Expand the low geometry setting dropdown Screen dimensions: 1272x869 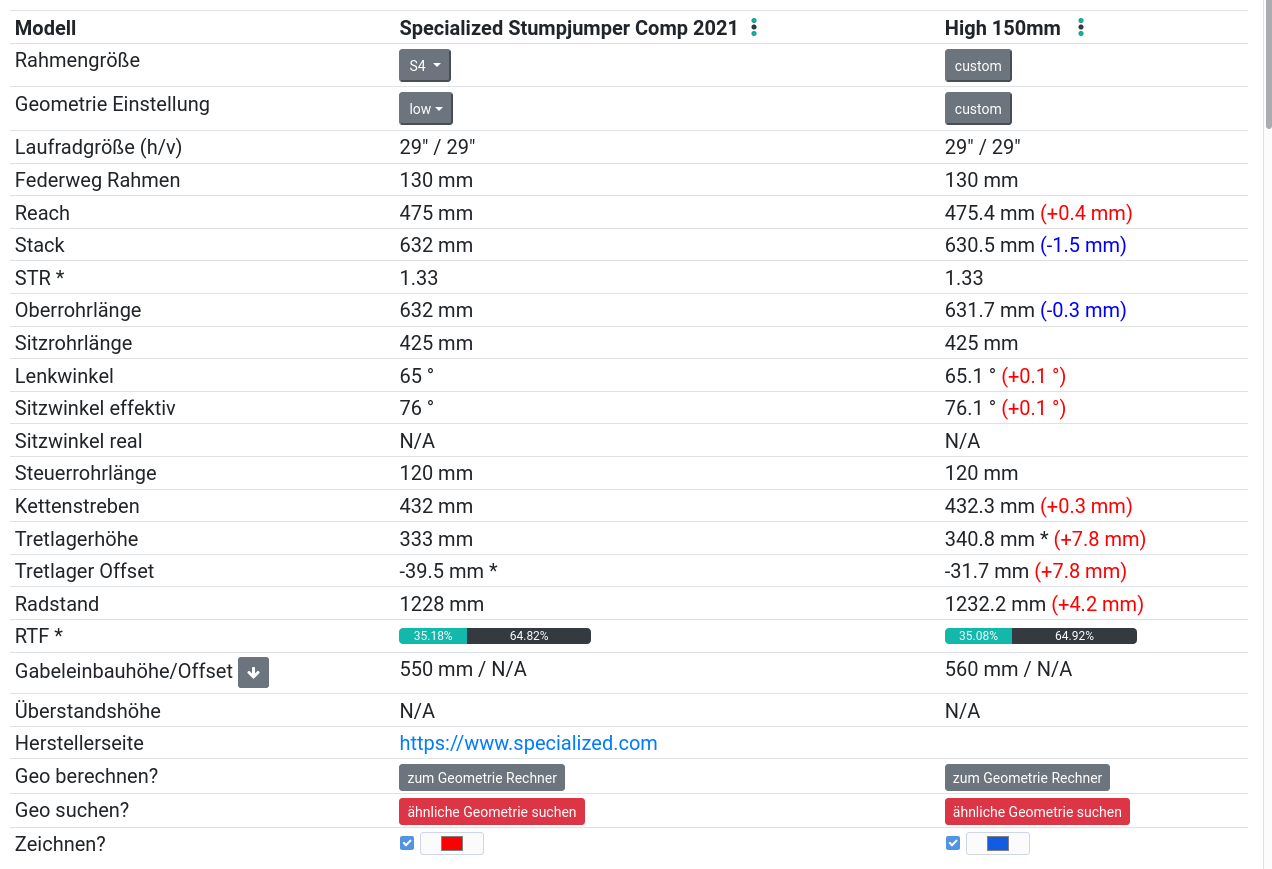click(x=426, y=109)
